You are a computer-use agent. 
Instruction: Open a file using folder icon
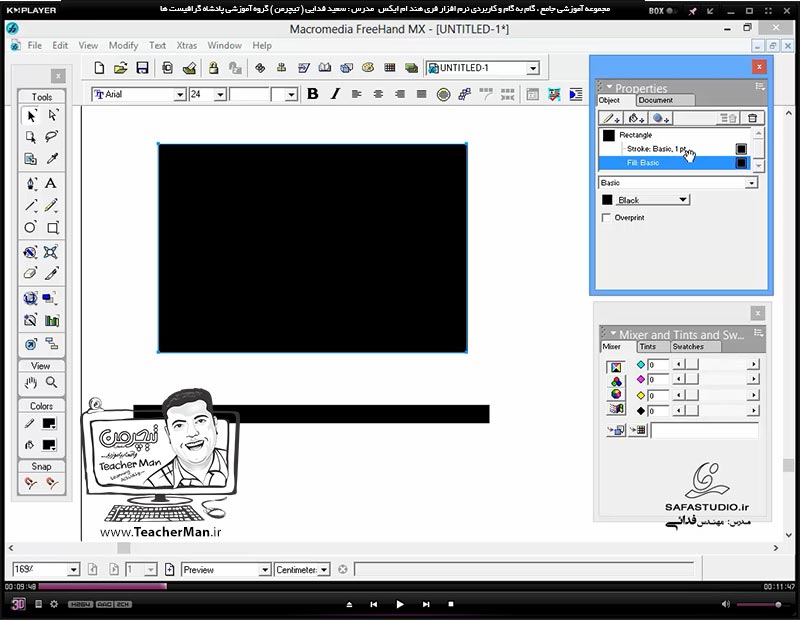click(120, 68)
